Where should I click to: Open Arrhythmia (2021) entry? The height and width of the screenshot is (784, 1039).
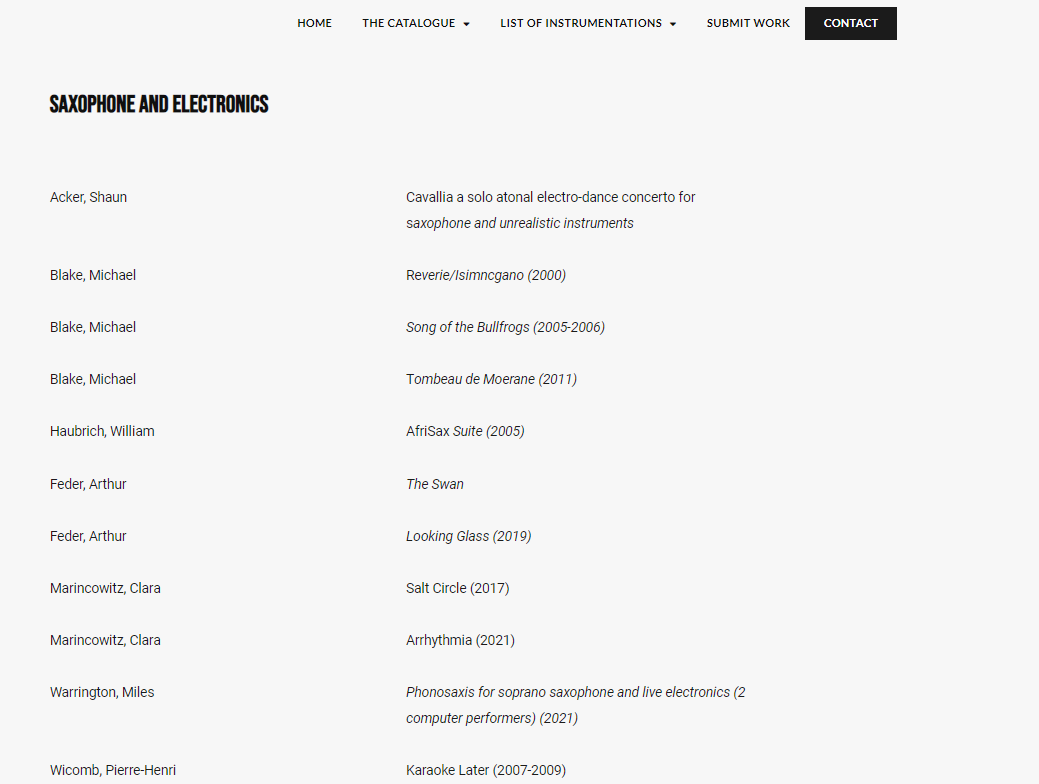[x=460, y=640]
